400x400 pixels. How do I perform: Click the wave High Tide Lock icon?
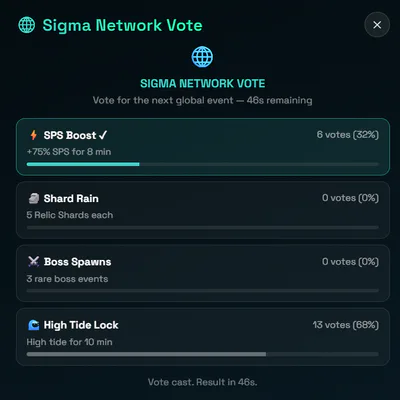coord(34,325)
